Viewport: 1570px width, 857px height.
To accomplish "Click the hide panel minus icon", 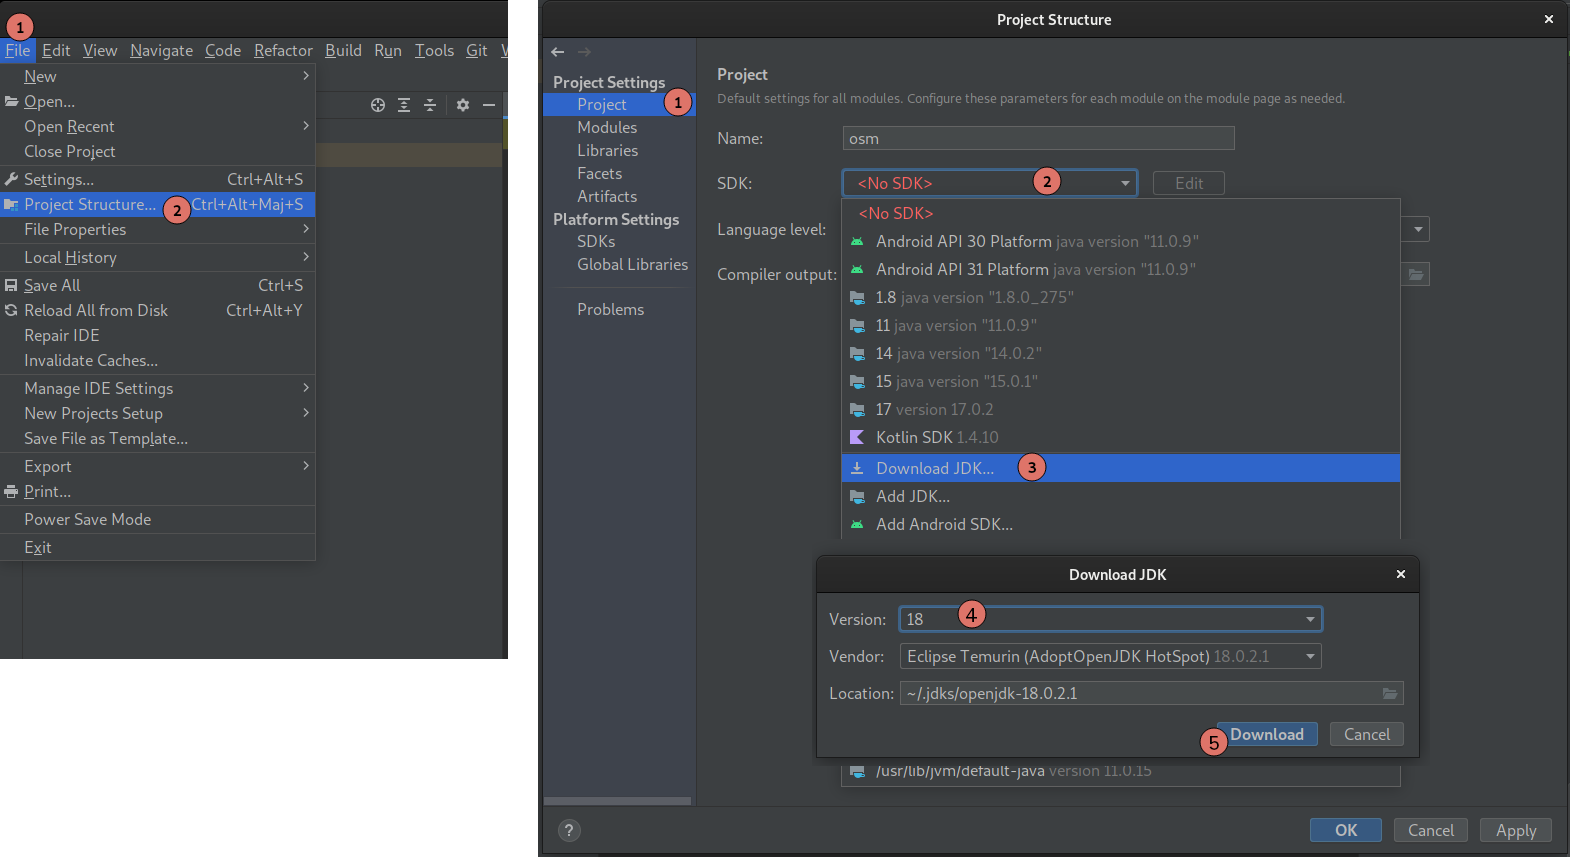I will [x=489, y=105].
